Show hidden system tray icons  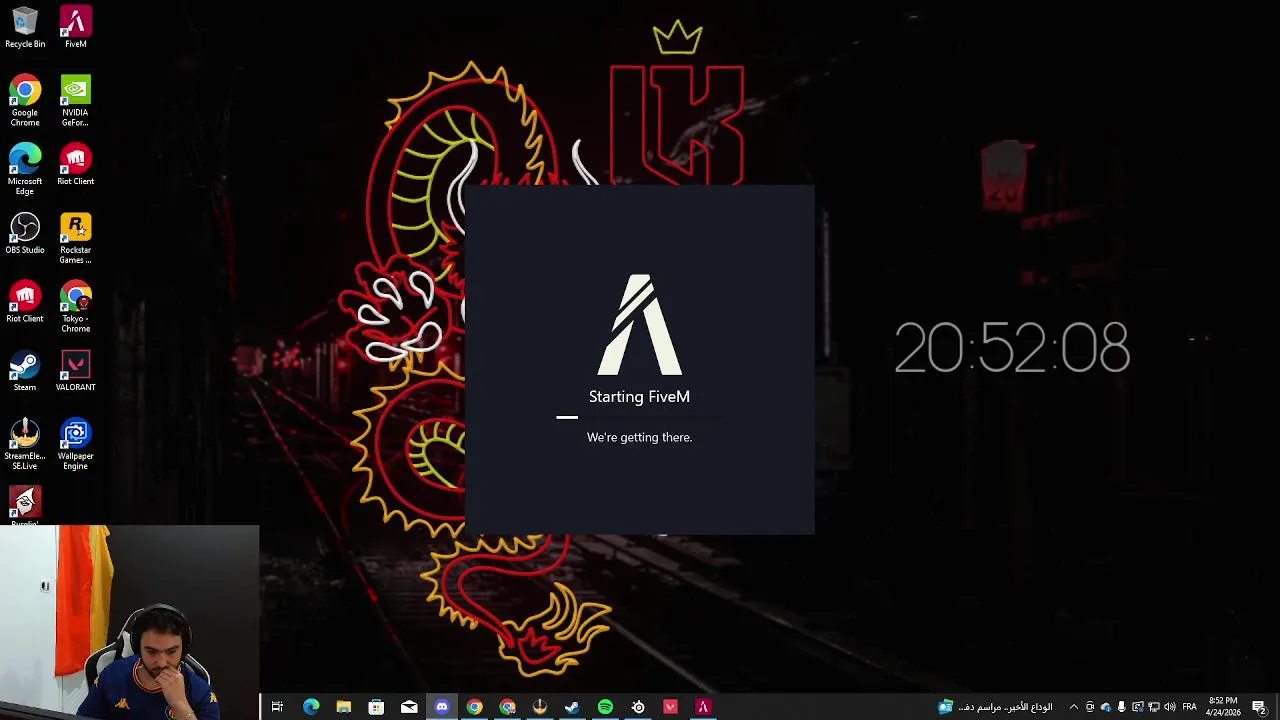click(x=1074, y=707)
